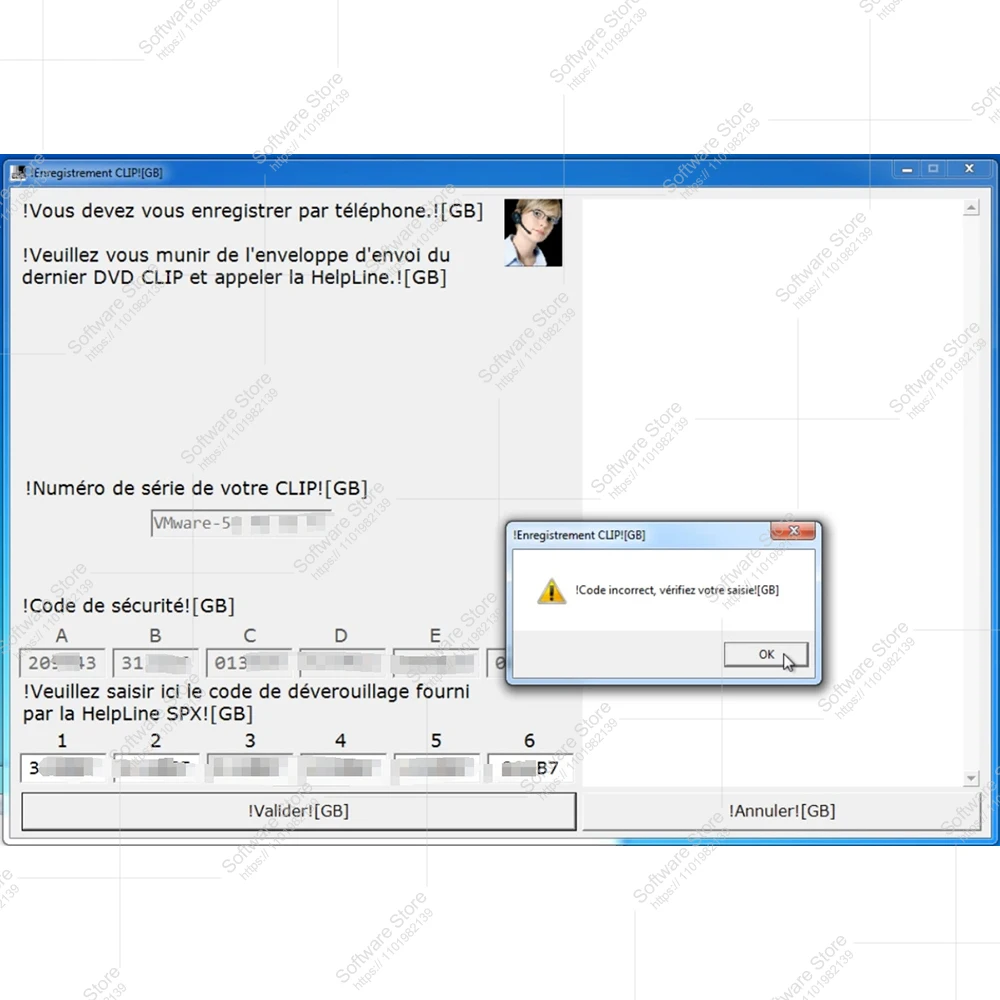Click unlock code field 2
This screenshot has width=1000, height=1000.
pos(156,768)
